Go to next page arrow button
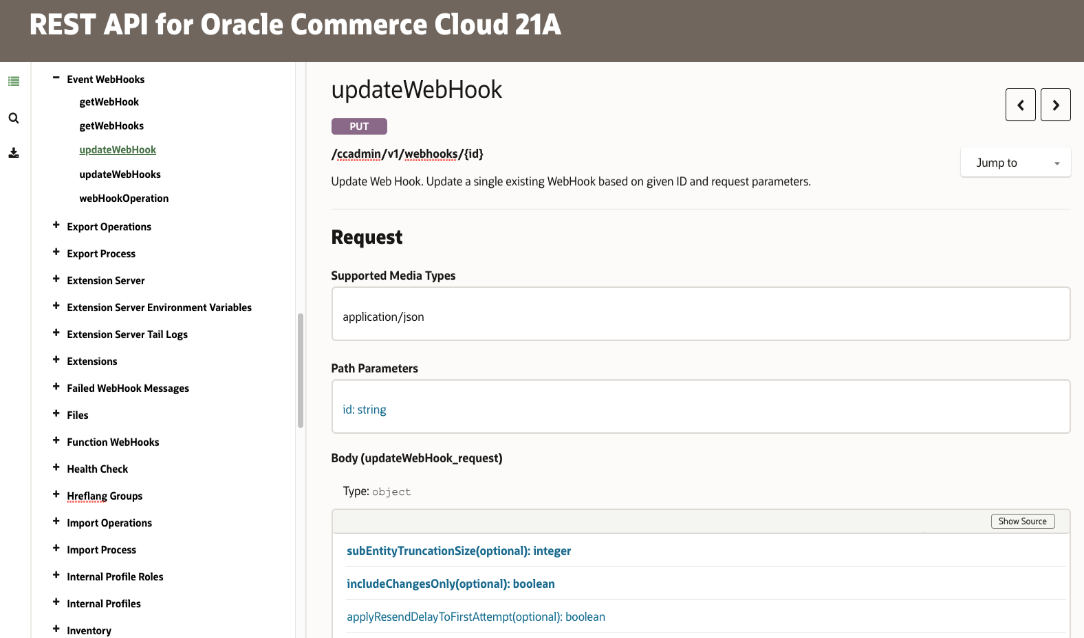Viewport: 1084px width, 638px height. (1055, 105)
